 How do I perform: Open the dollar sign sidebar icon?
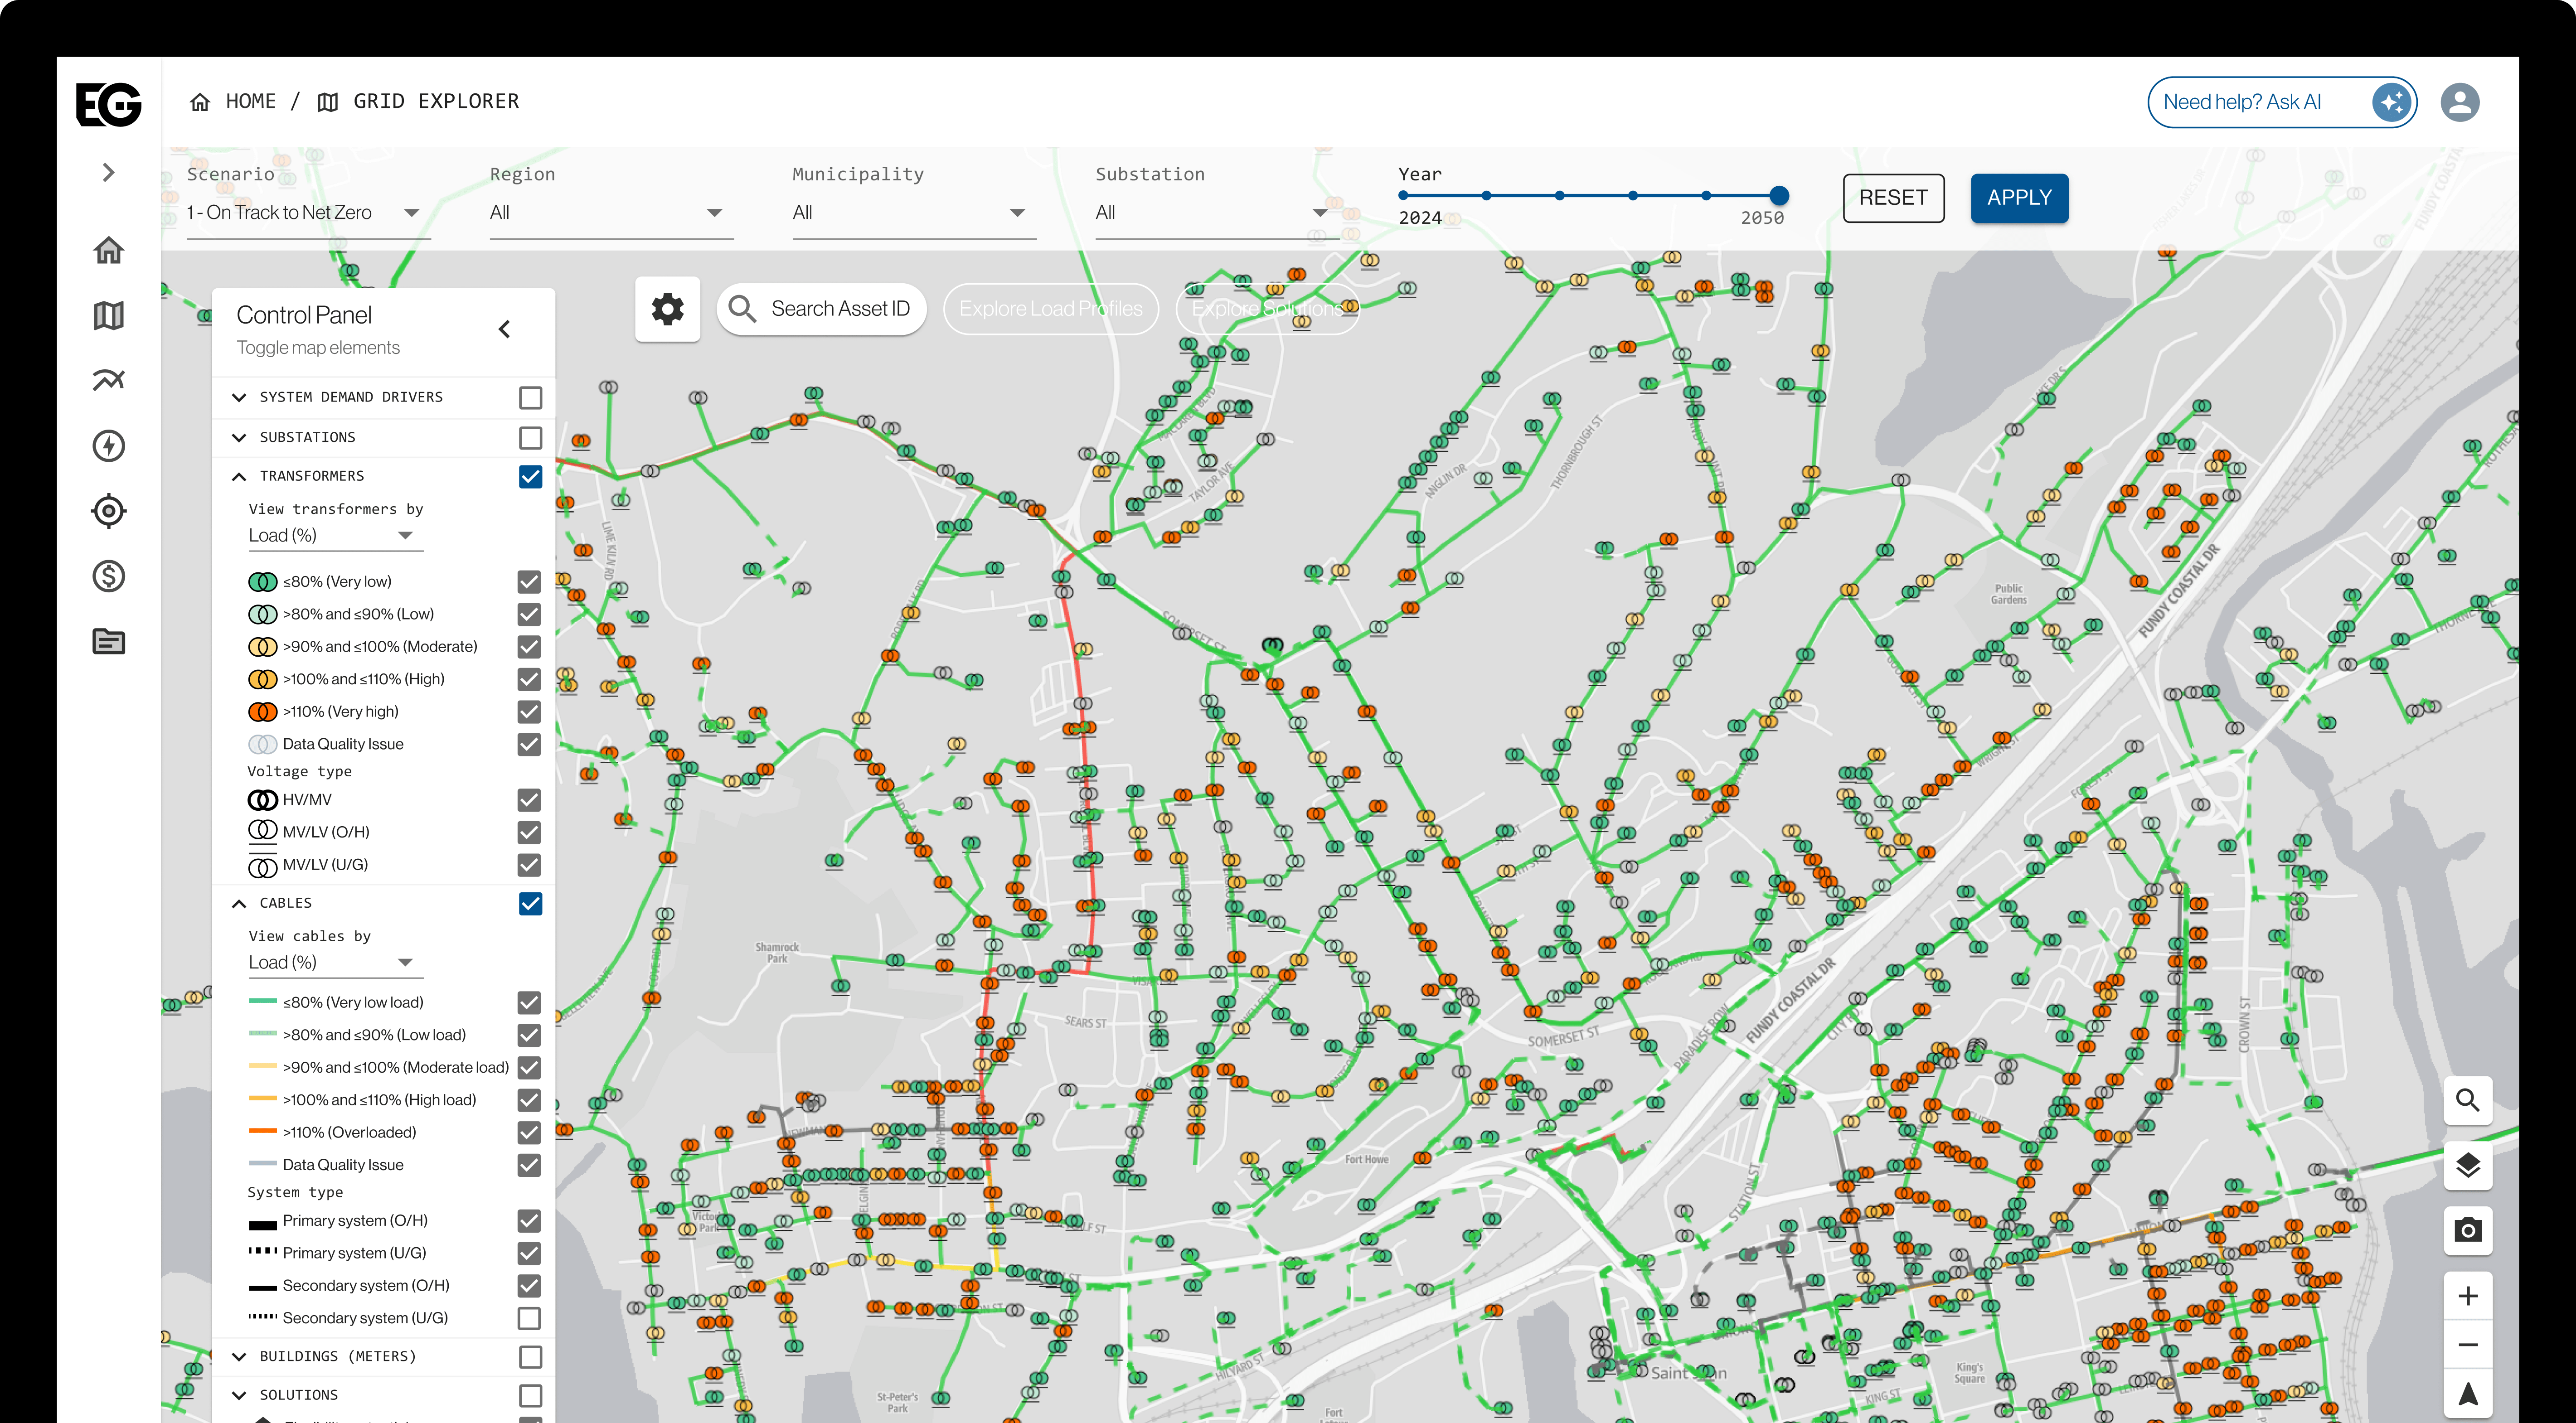pyautogui.click(x=109, y=576)
